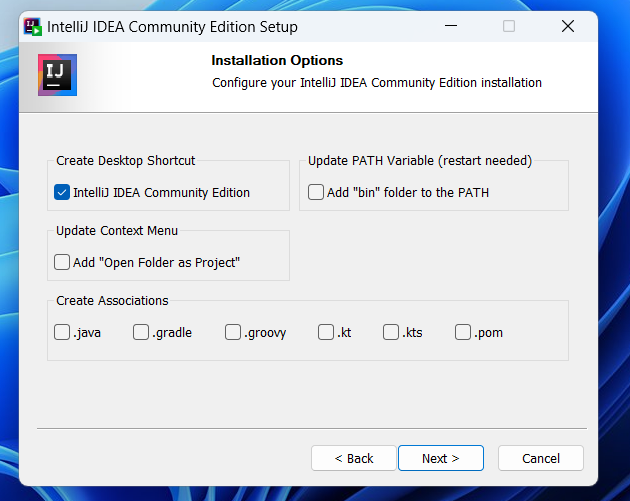
Task: Click the "Update PATH Variable (restart needed)" label
Action: [x=420, y=160]
